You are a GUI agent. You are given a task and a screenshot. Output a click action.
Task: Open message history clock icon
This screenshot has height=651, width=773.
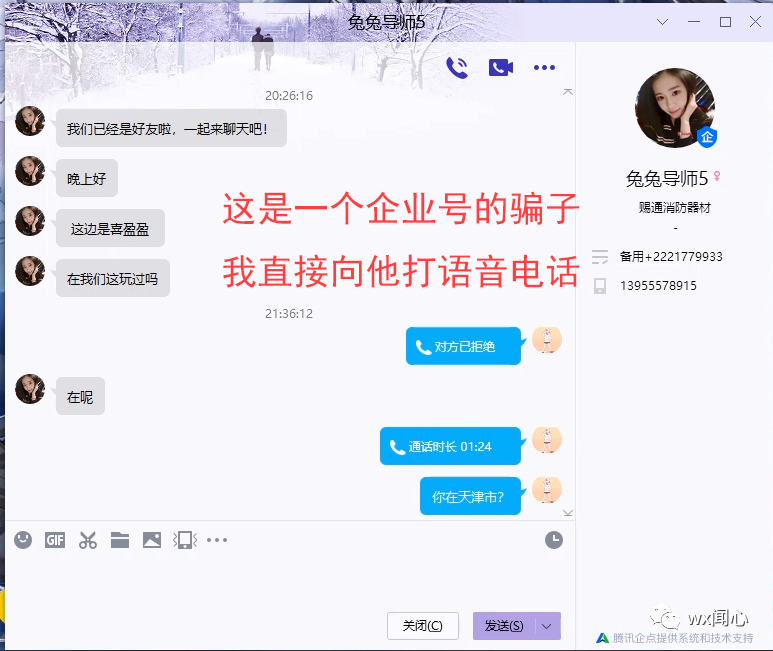(554, 540)
